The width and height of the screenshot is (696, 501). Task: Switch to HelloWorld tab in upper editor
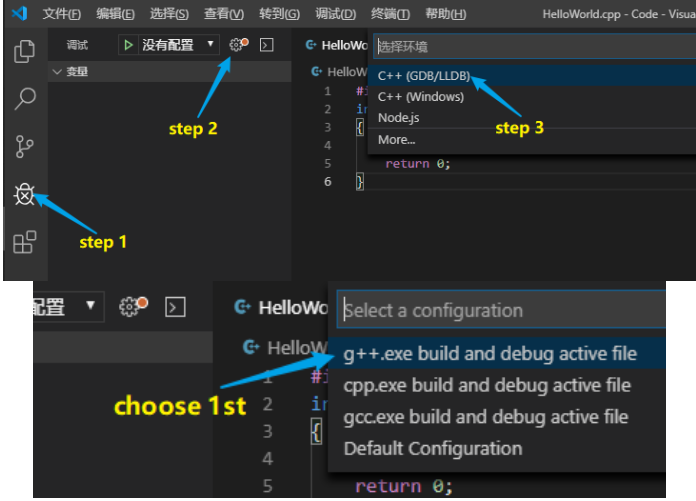tap(337, 45)
